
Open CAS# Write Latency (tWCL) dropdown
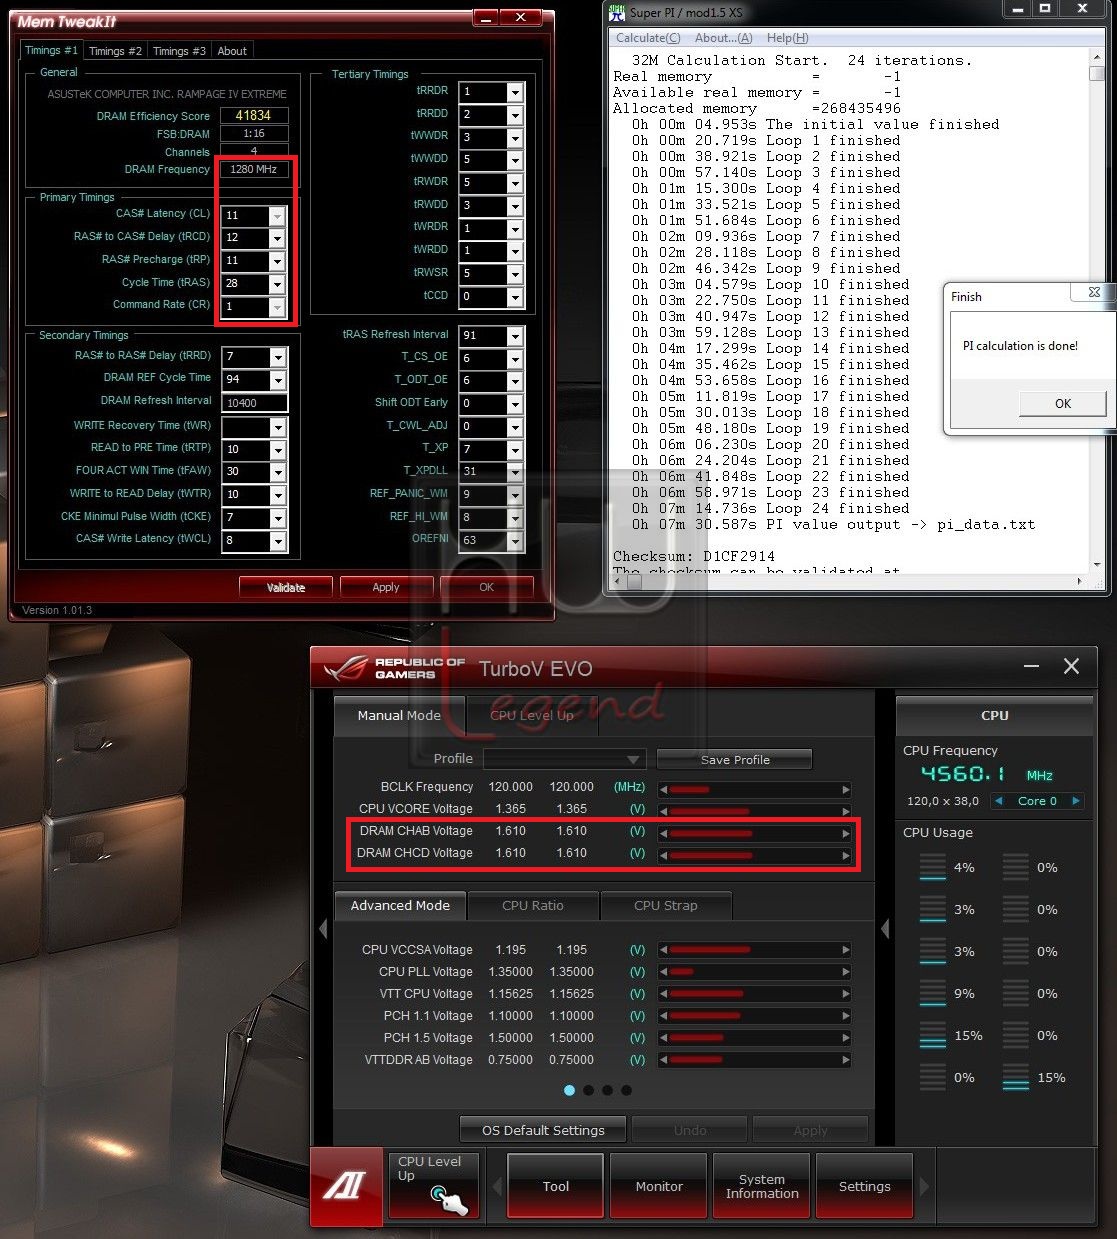(278, 541)
